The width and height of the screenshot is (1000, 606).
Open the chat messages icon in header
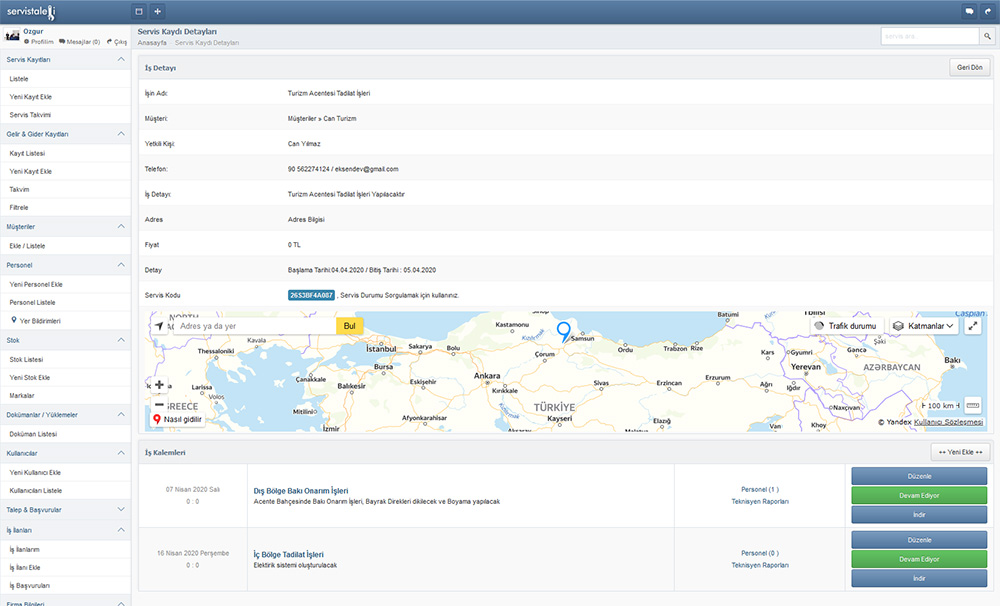tap(968, 11)
